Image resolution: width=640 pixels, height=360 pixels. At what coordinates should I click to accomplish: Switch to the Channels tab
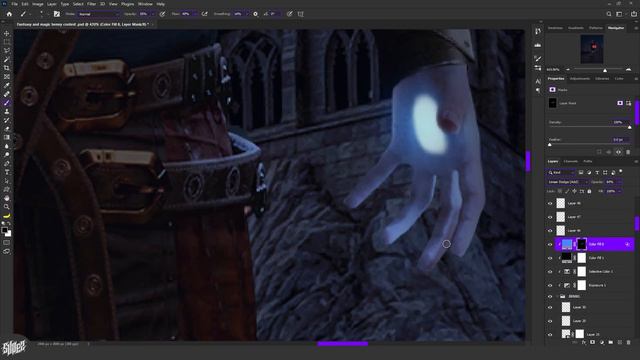pos(571,162)
